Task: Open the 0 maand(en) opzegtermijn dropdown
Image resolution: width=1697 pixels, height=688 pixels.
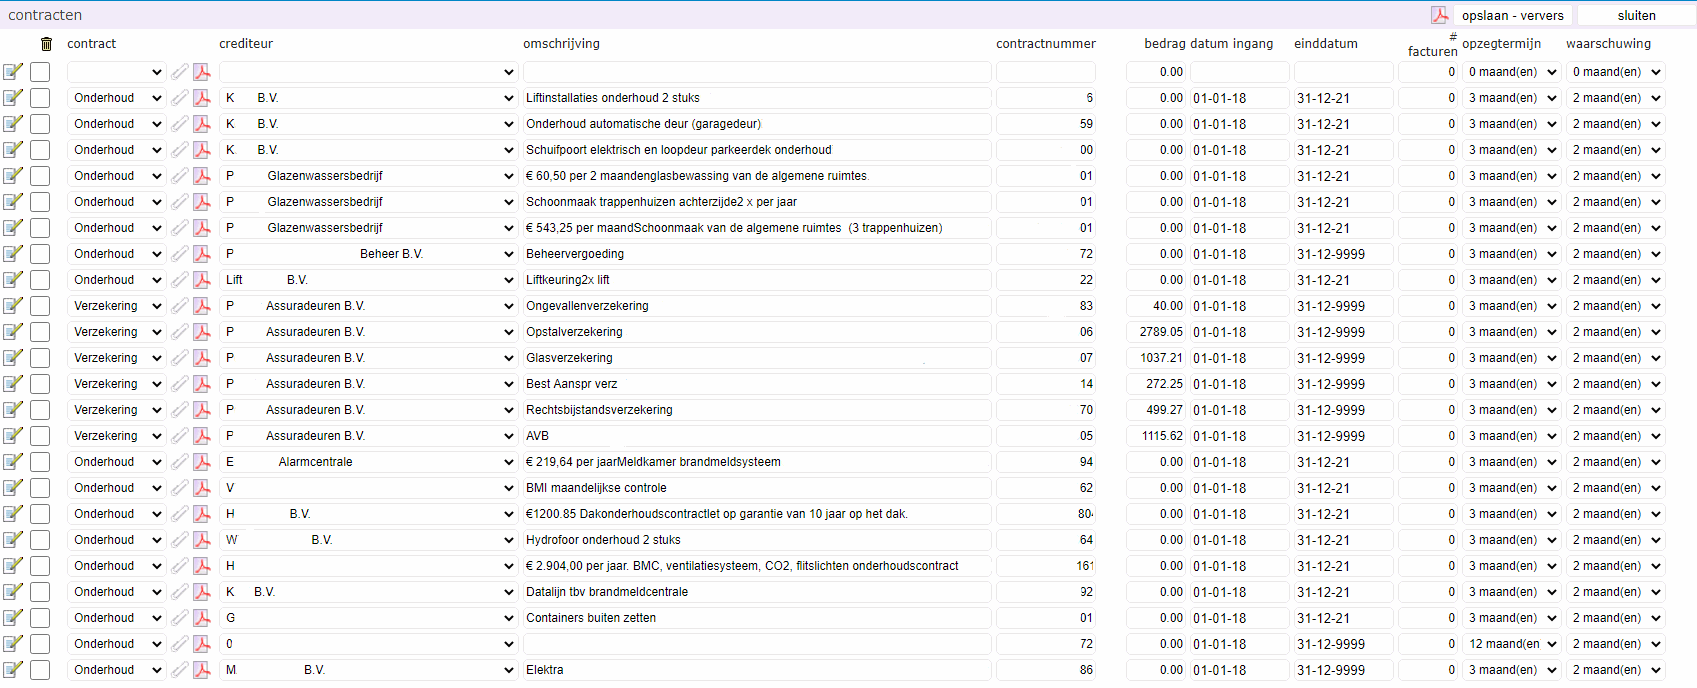Action: coord(1511,72)
